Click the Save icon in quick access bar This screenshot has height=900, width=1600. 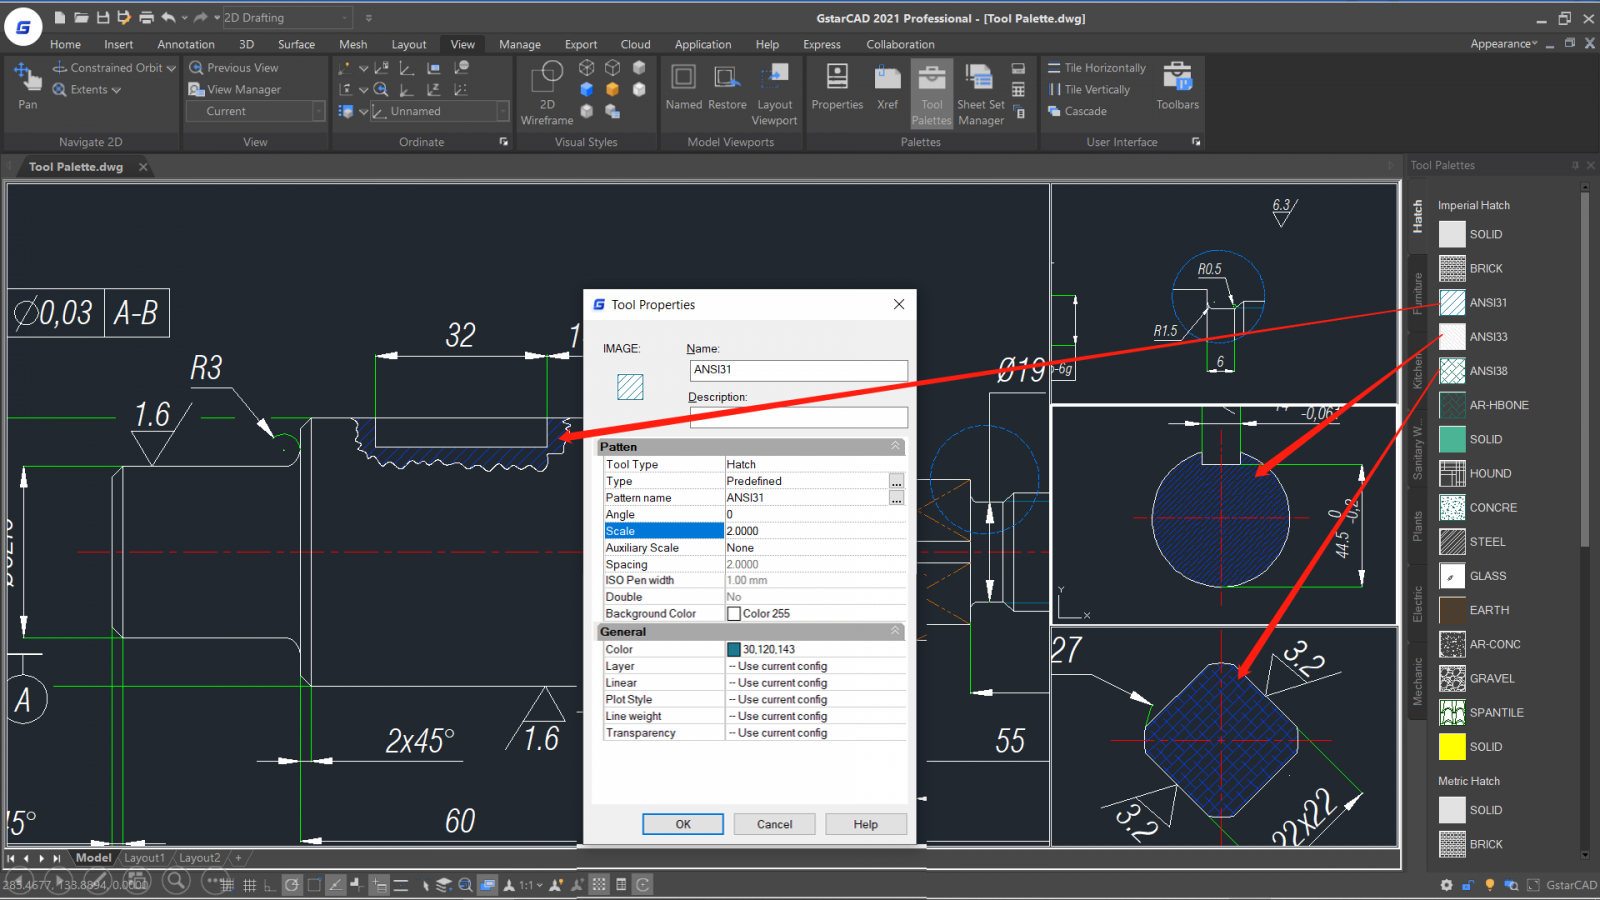click(103, 18)
